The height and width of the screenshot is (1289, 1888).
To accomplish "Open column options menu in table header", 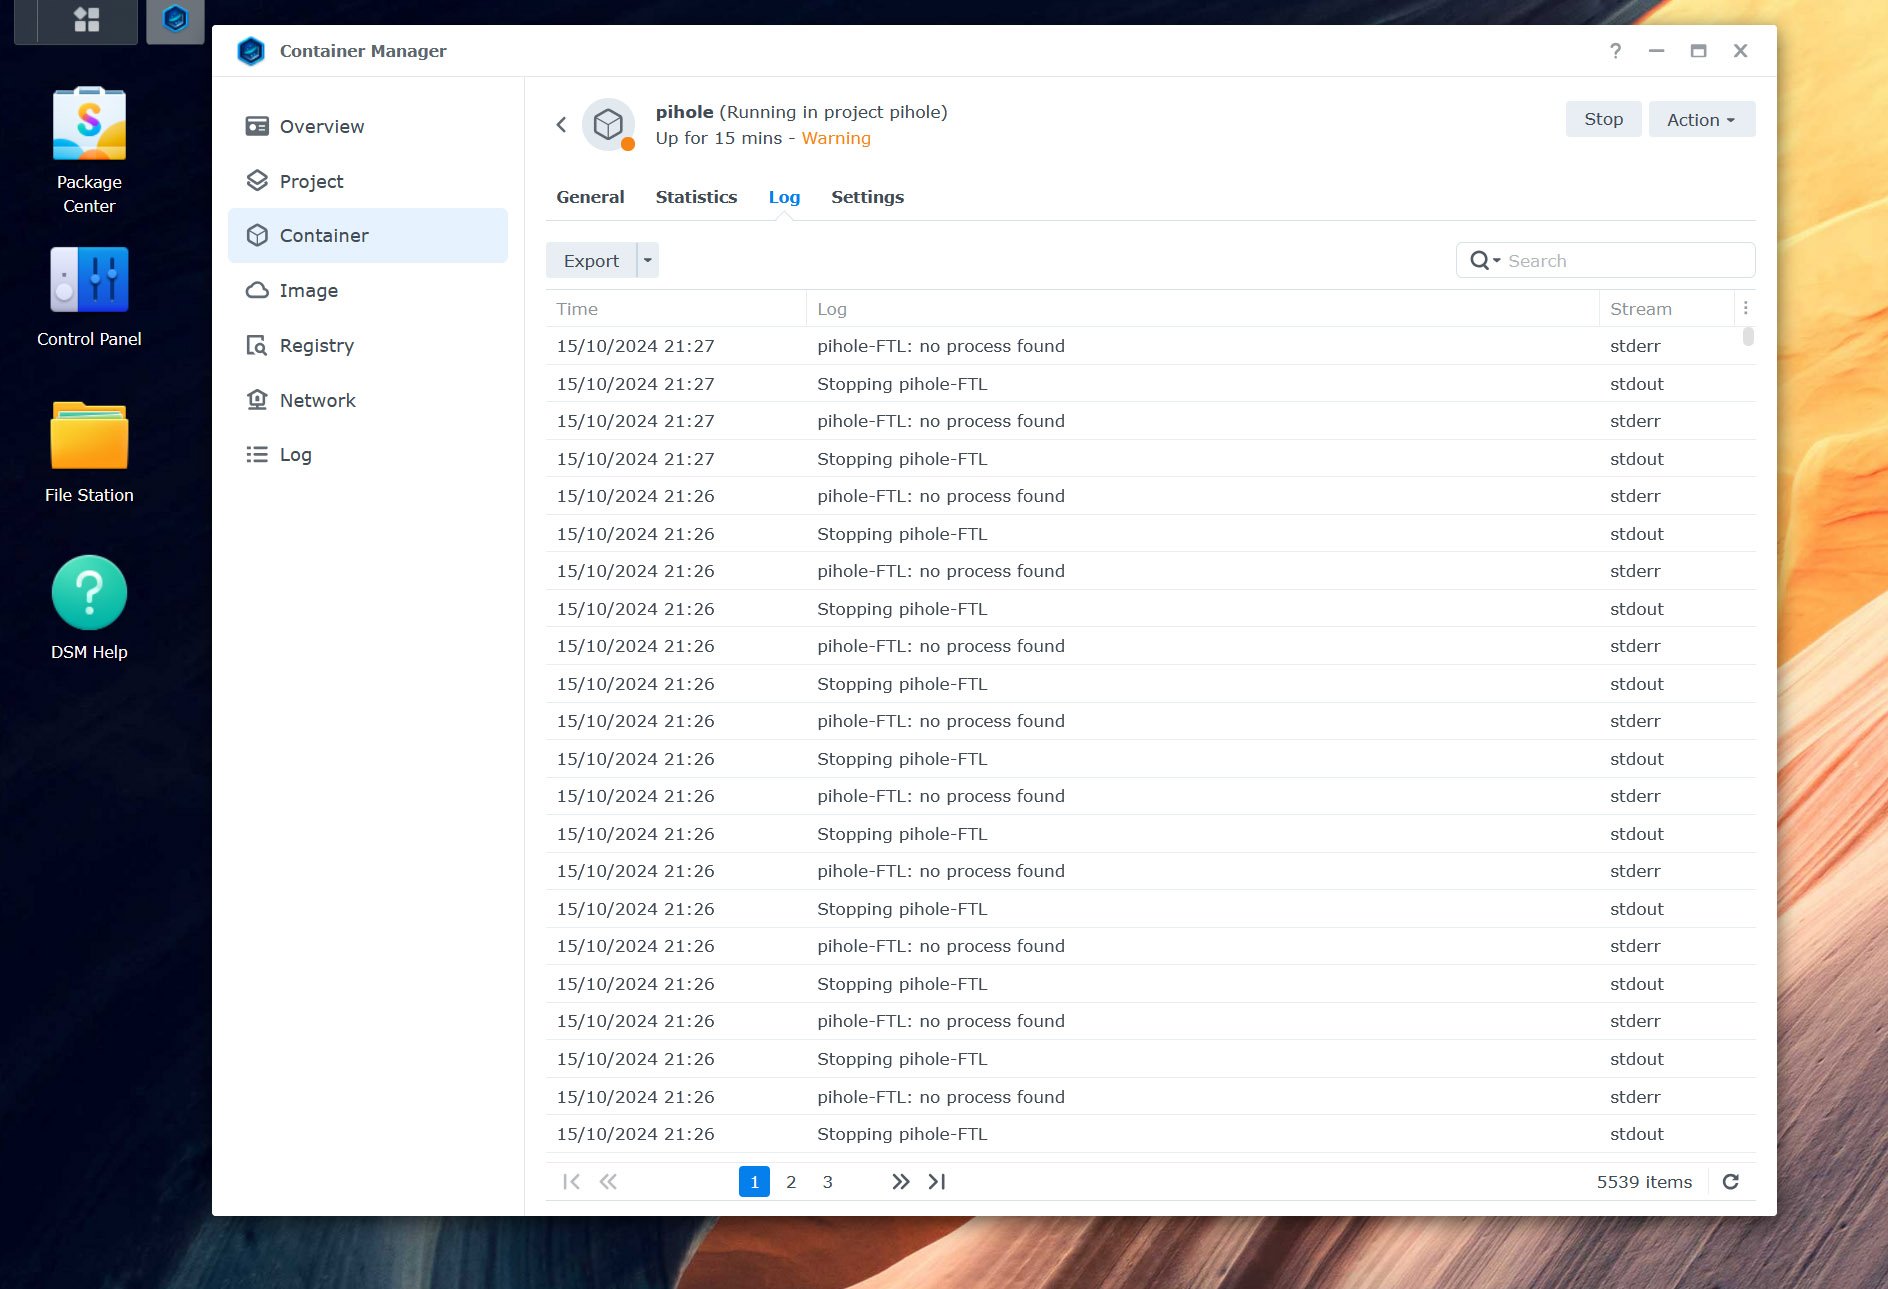I will click(1745, 309).
